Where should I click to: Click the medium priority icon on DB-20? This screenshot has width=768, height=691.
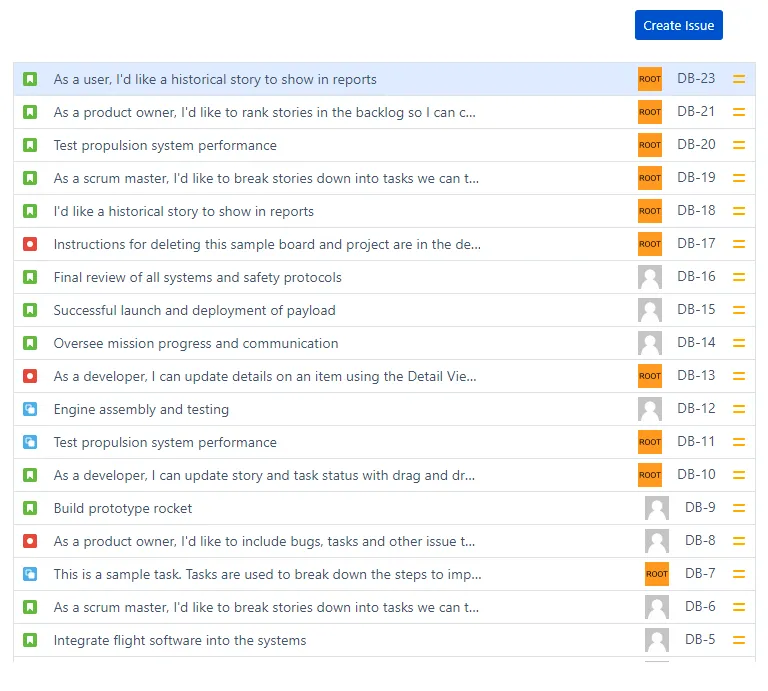739,145
